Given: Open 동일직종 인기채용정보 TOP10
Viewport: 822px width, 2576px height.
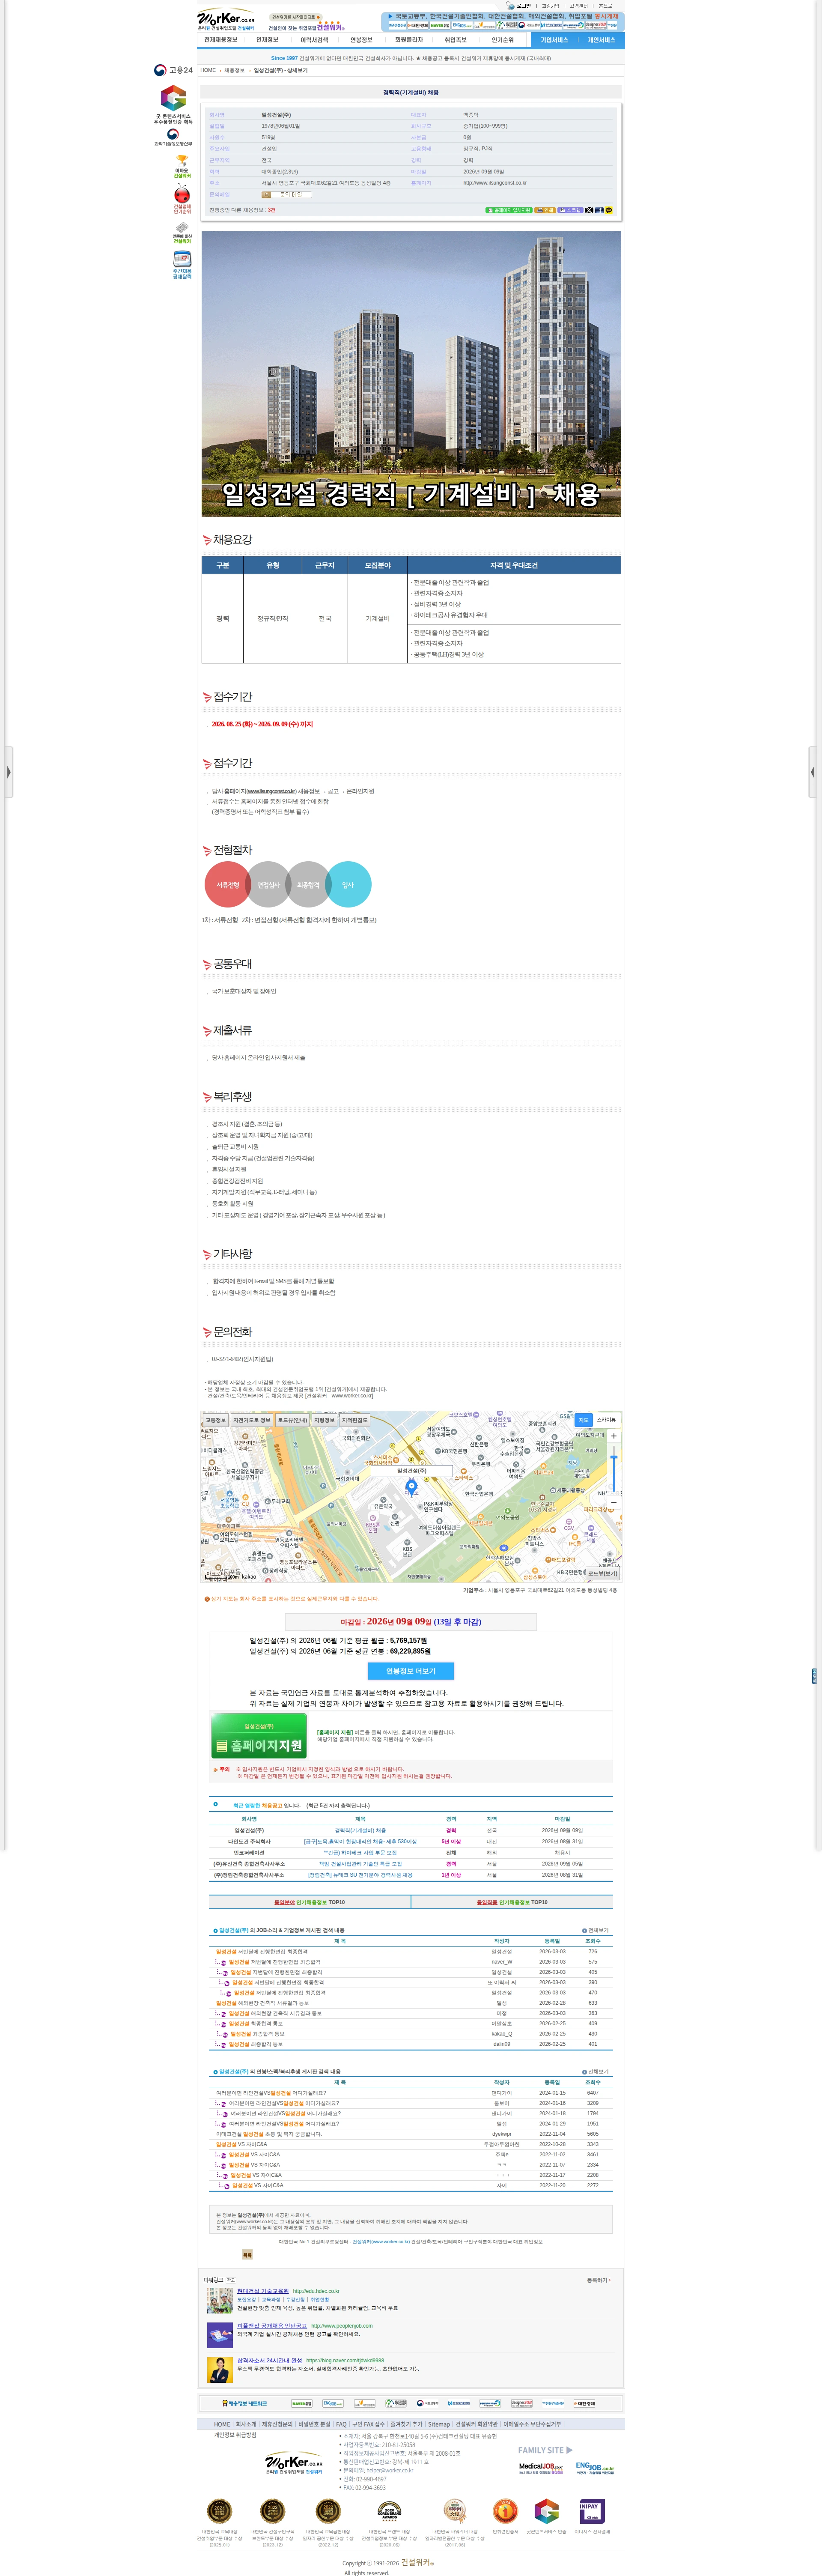Looking at the screenshot, I should coord(512,1902).
